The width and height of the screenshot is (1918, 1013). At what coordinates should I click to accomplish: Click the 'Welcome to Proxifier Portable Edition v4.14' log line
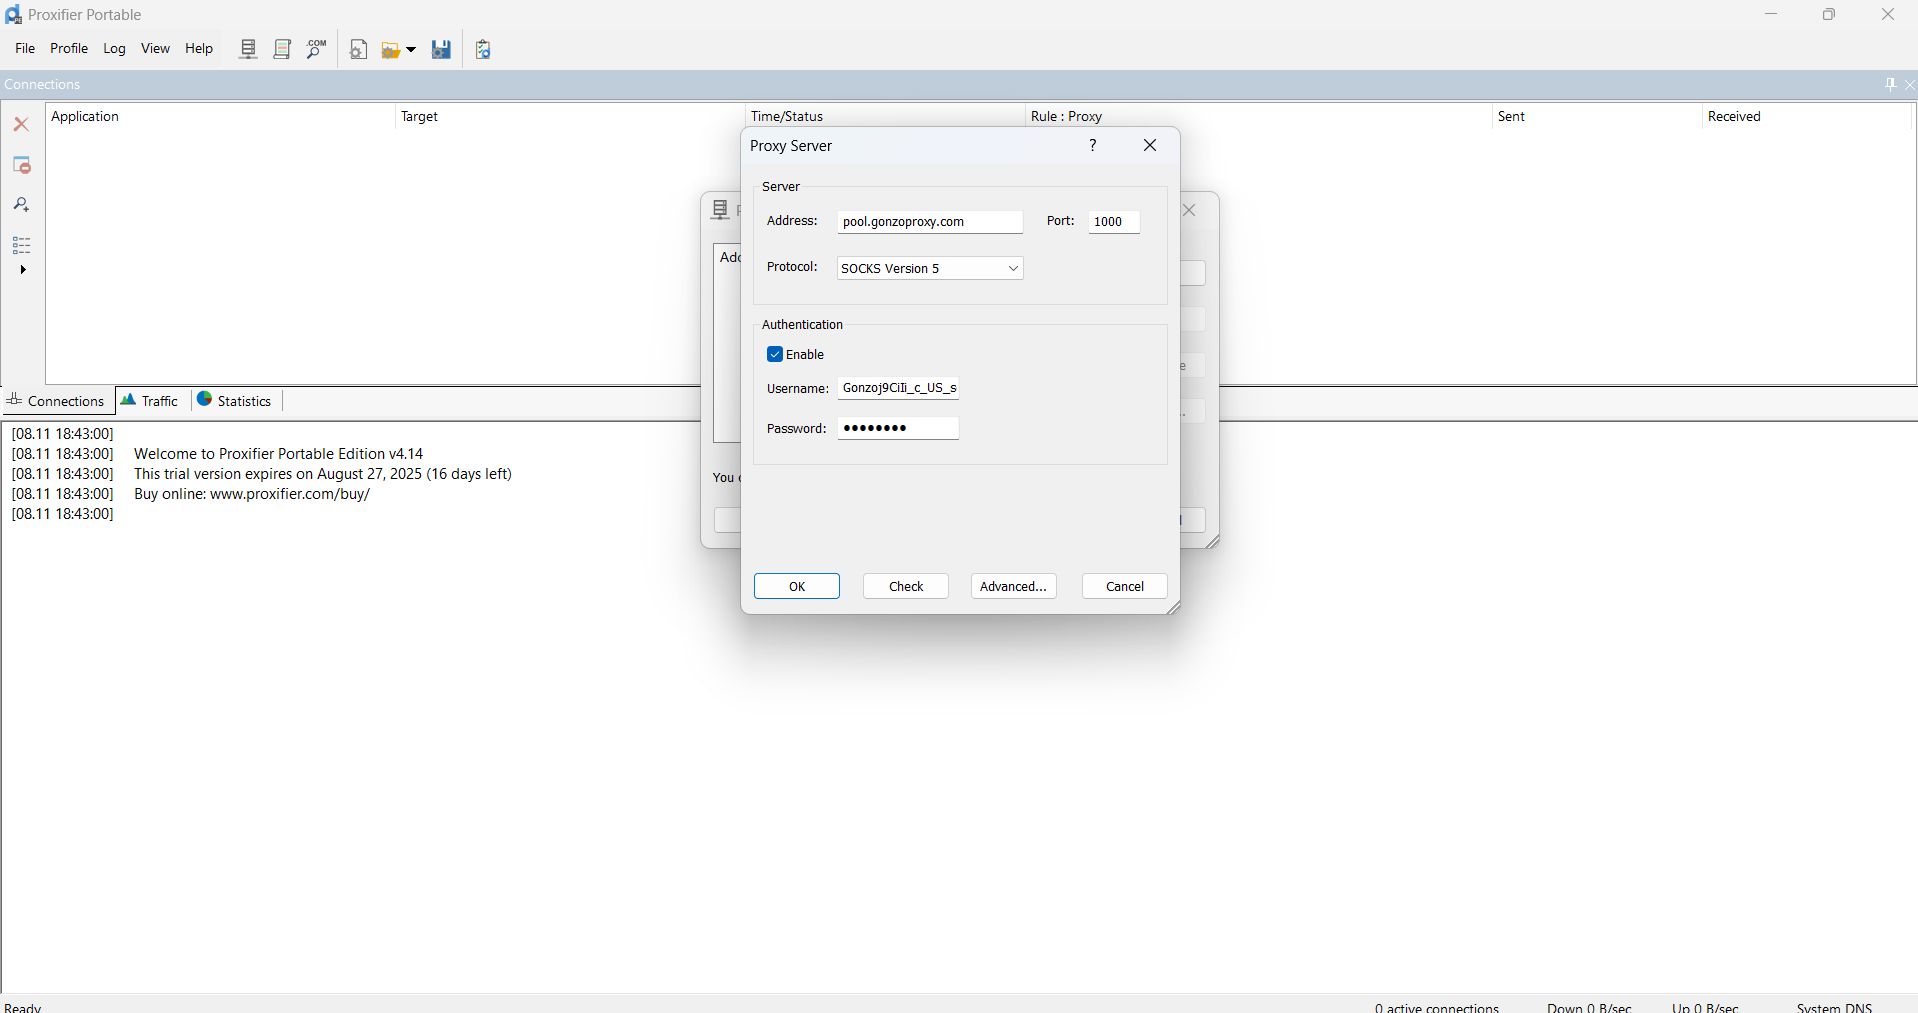(279, 454)
